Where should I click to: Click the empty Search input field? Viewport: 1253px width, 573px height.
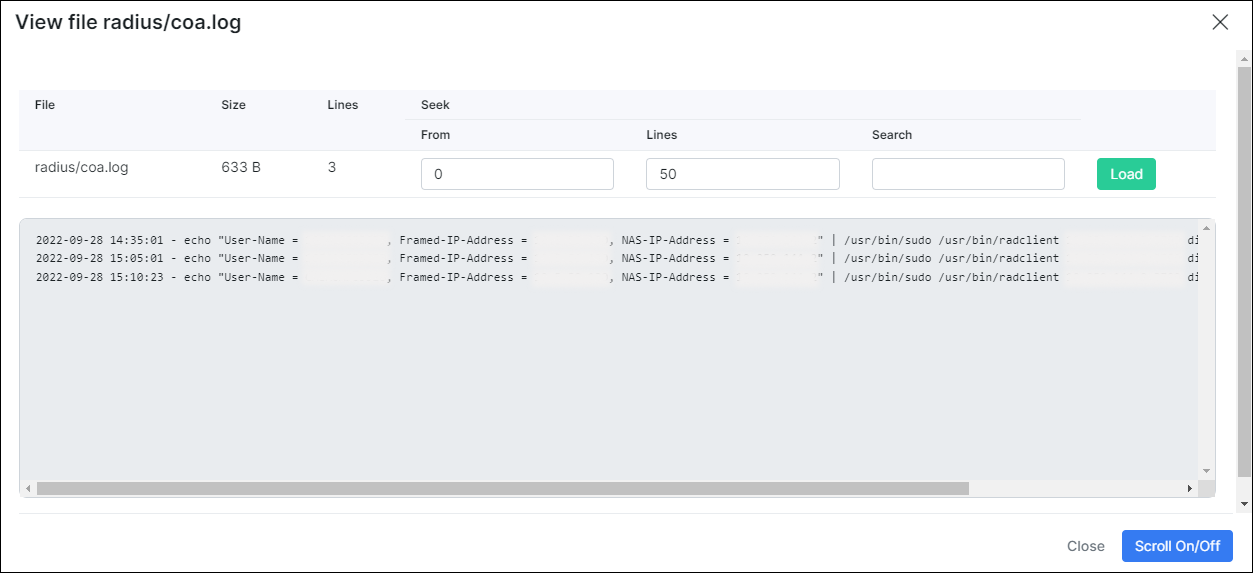[x=967, y=174]
